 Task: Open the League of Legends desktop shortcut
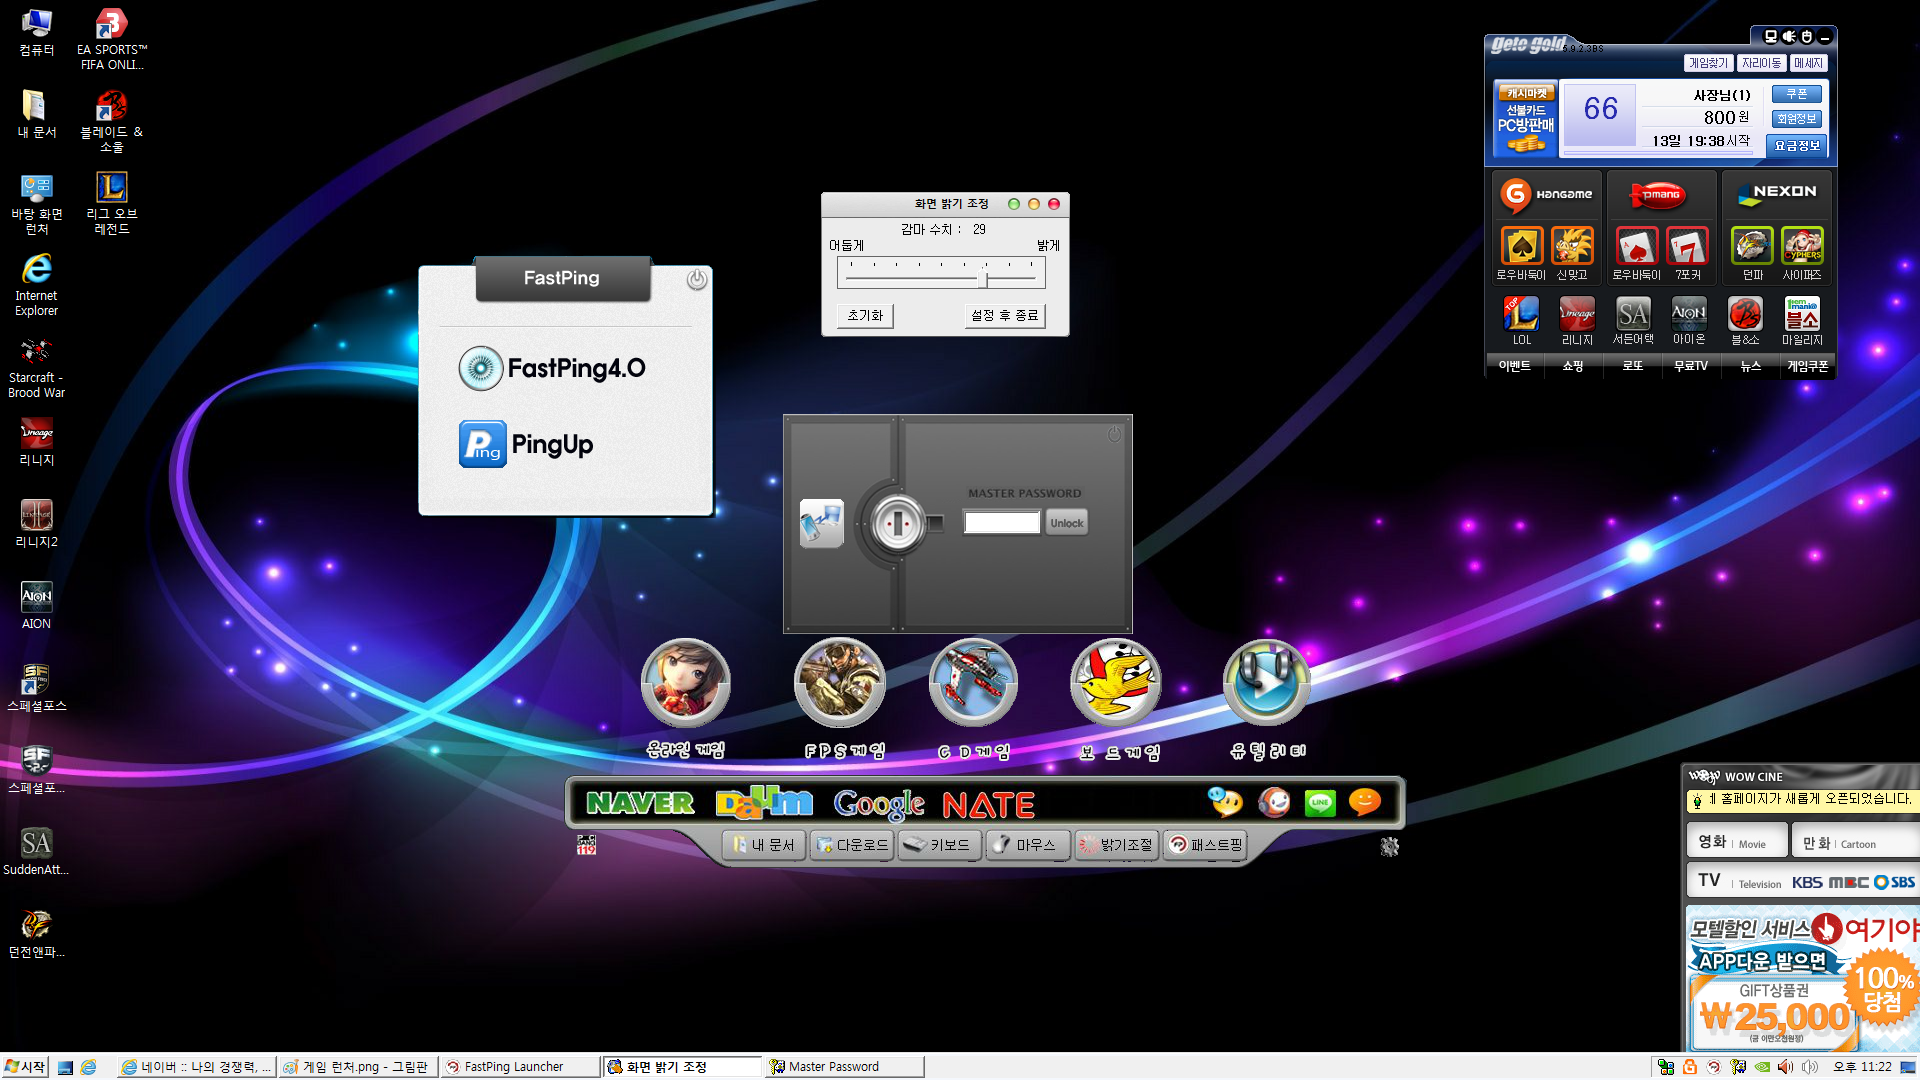pyautogui.click(x=111, y=188)
